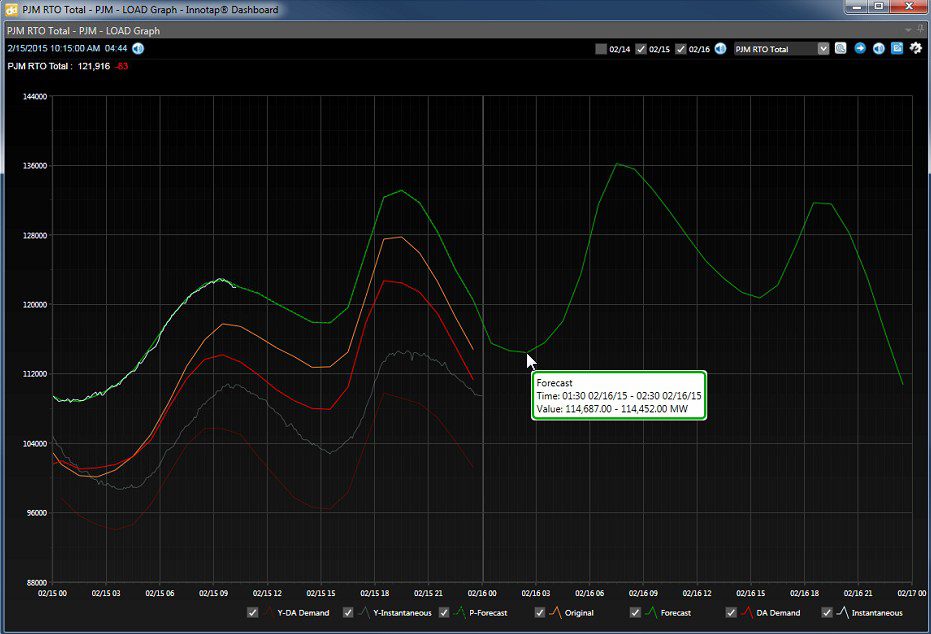Click the tooltip Value line 114,687.00 MW

[612, 409]
